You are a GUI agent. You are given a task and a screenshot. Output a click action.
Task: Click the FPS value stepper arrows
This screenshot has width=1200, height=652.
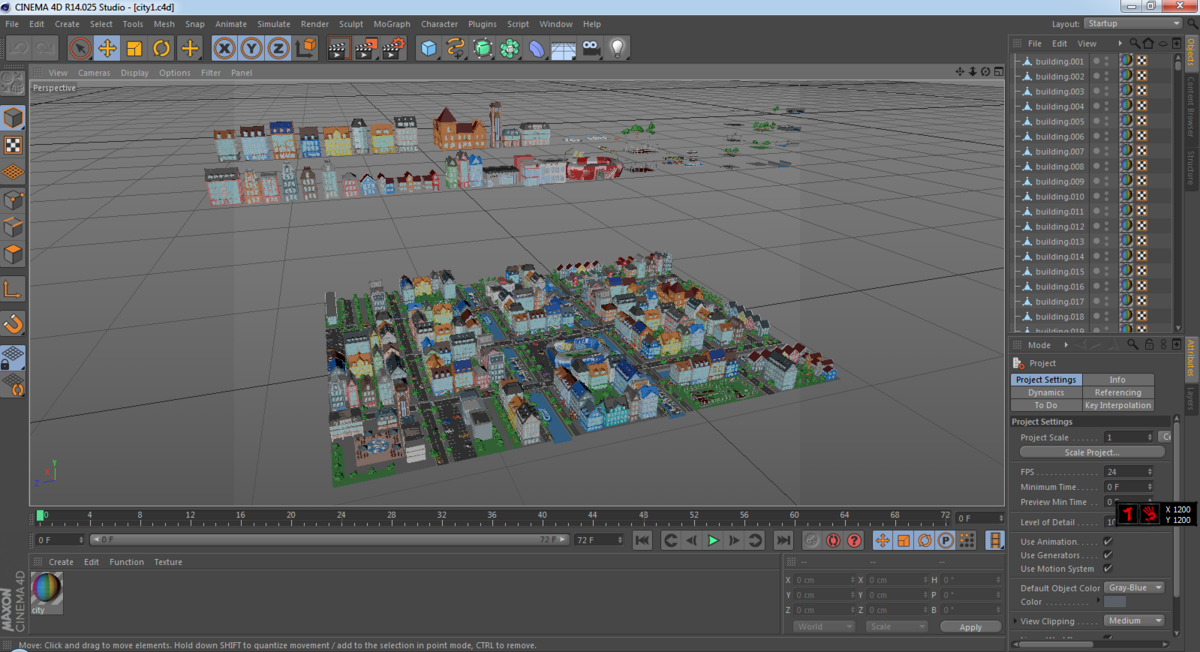pos(1150,472)
